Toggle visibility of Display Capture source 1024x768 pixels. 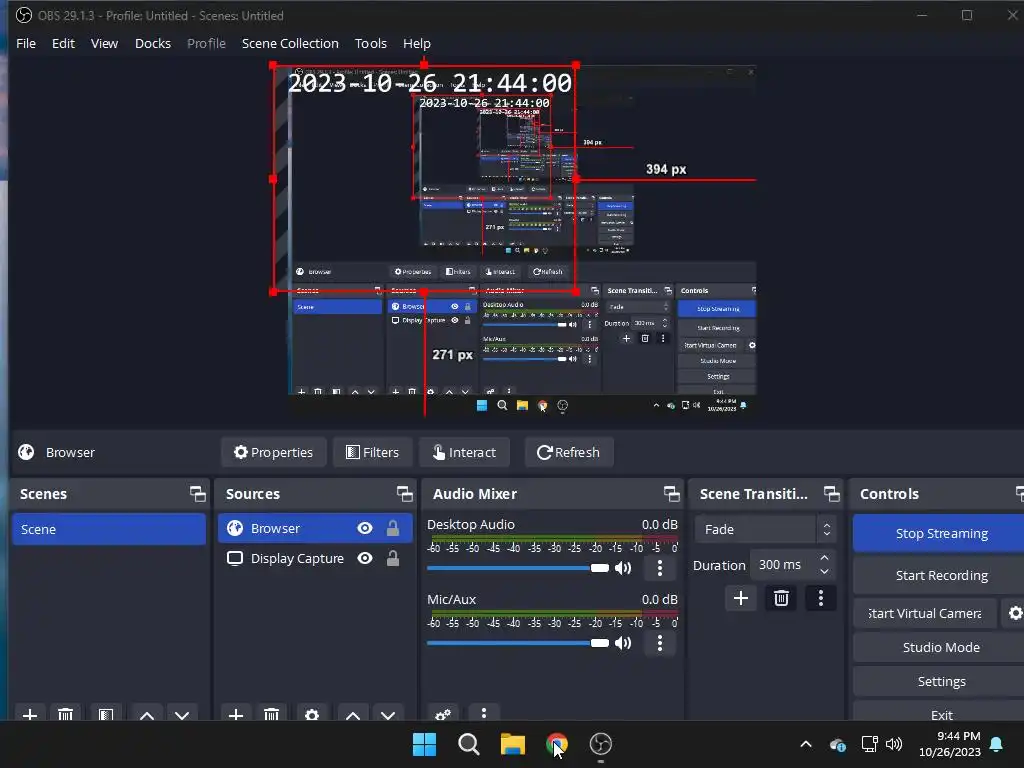365,558
